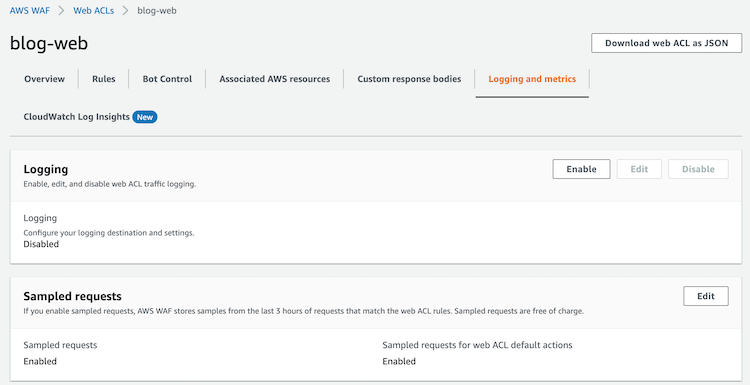Screen dimensions: 750x385
Task: Download web ACL as JSON
Action: (x=666, y=43)
